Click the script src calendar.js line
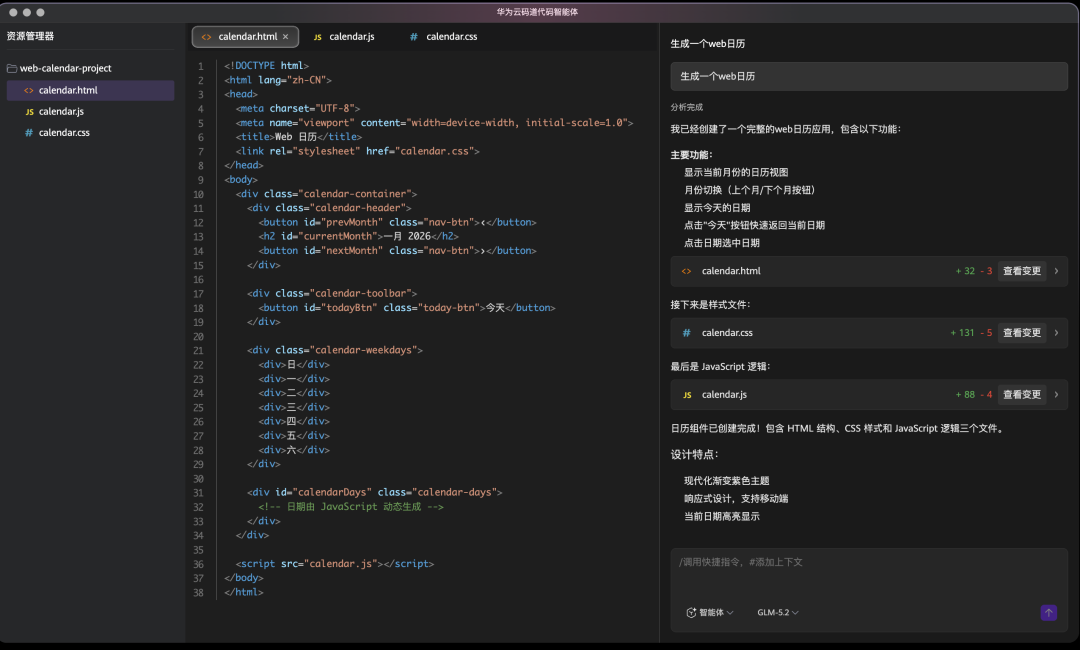Screen dimensions: 1080x650 335,564
